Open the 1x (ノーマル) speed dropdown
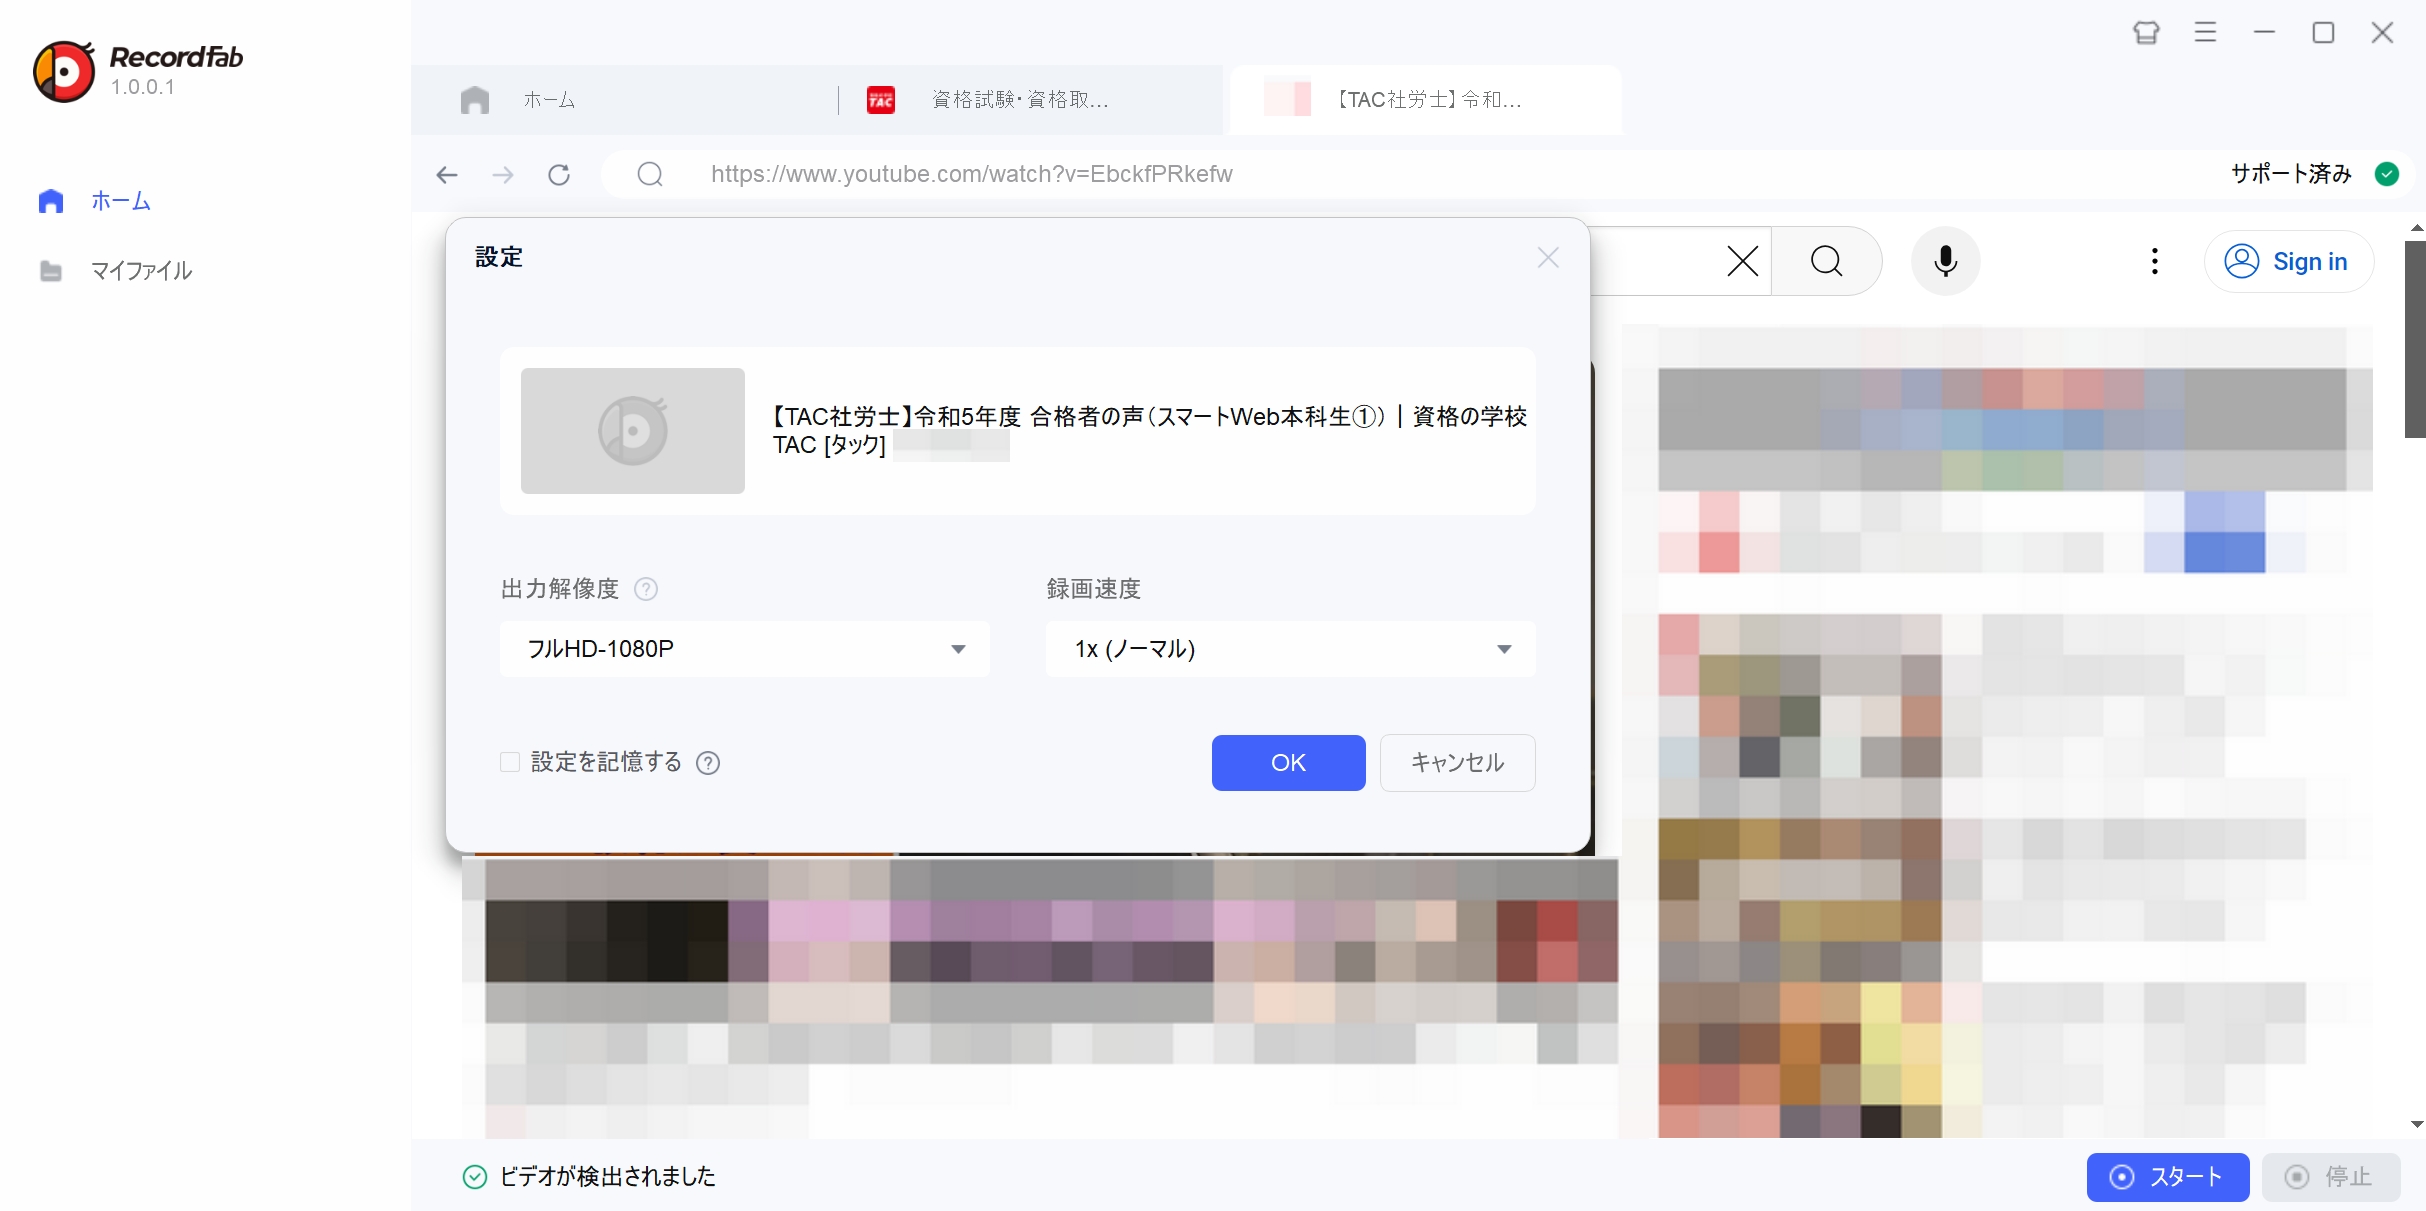Viewport: 2426px width, 1211px height. 1290,649
